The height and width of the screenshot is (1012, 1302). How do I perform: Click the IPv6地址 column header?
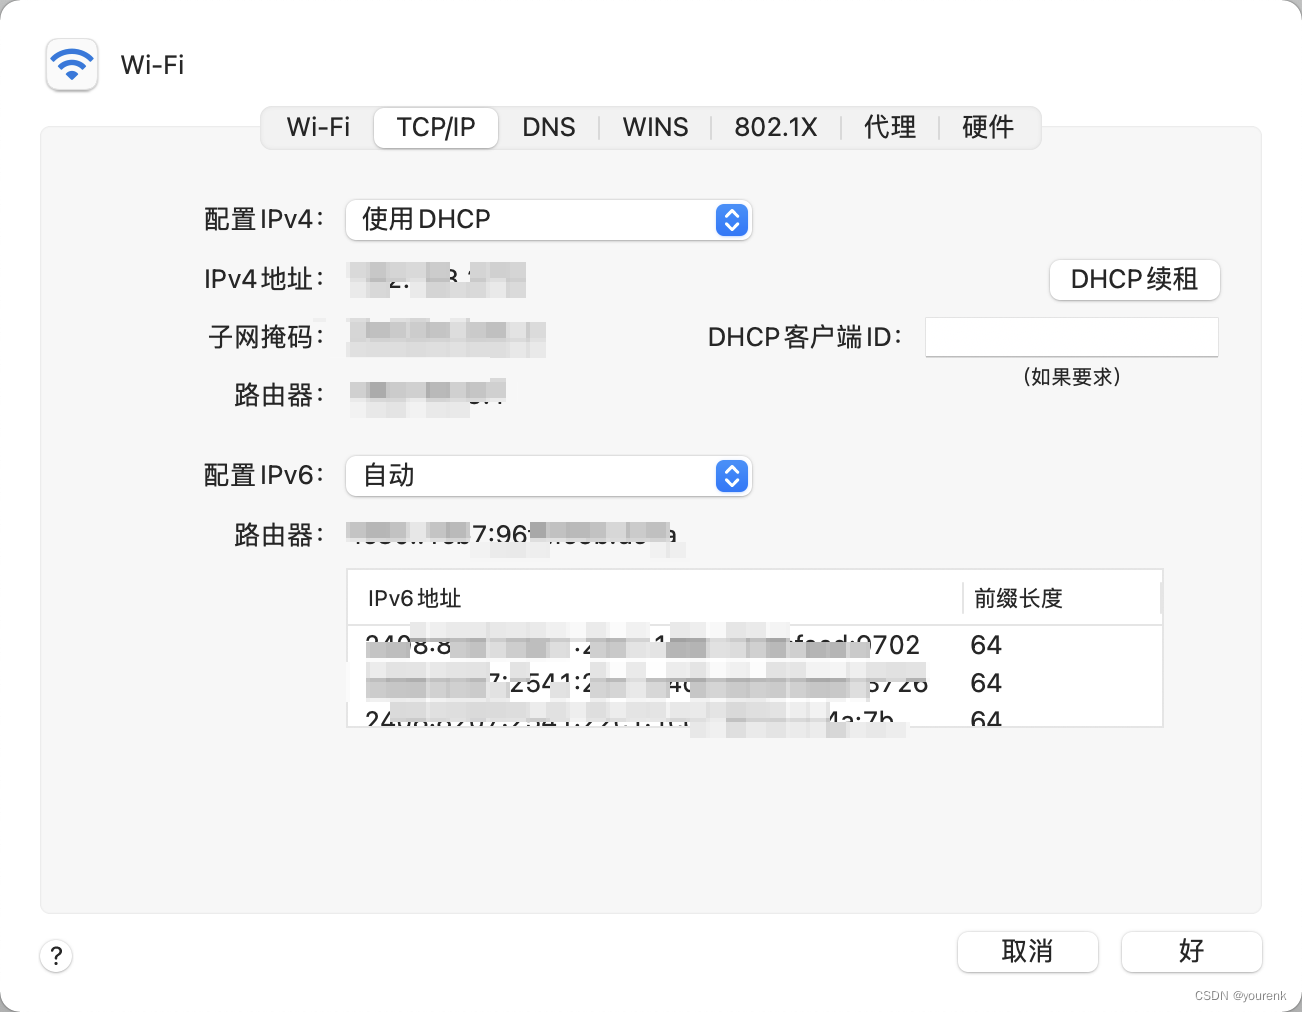click(x=655, y=598)
